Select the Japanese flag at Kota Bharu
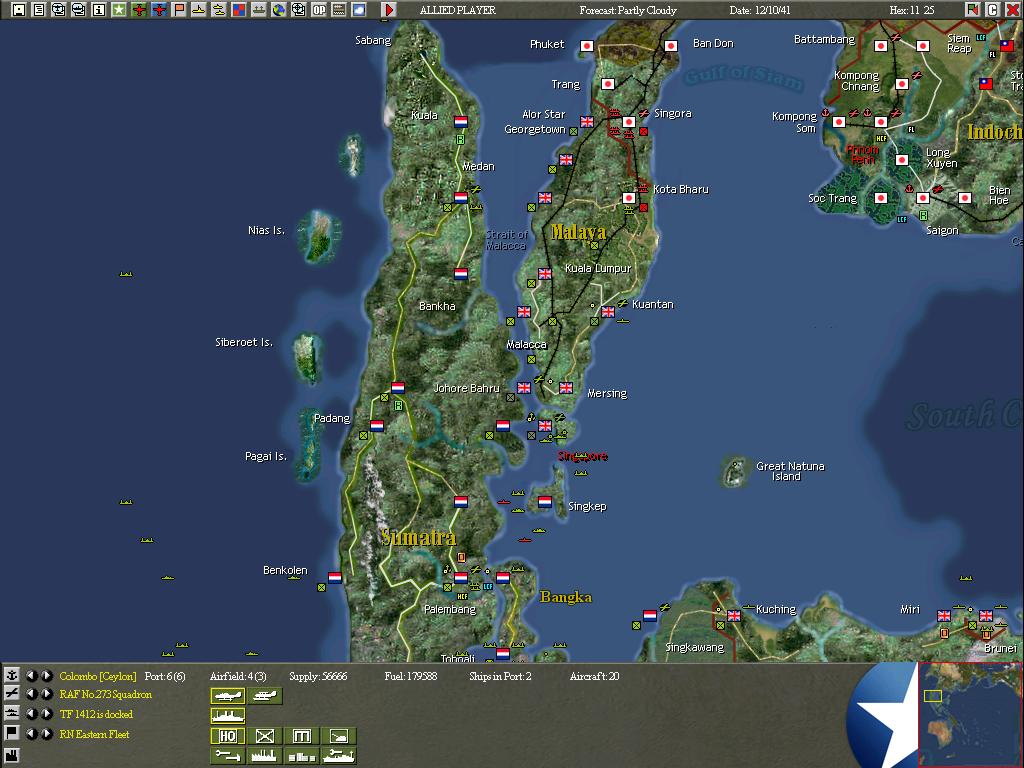 [x=628, y=198]
